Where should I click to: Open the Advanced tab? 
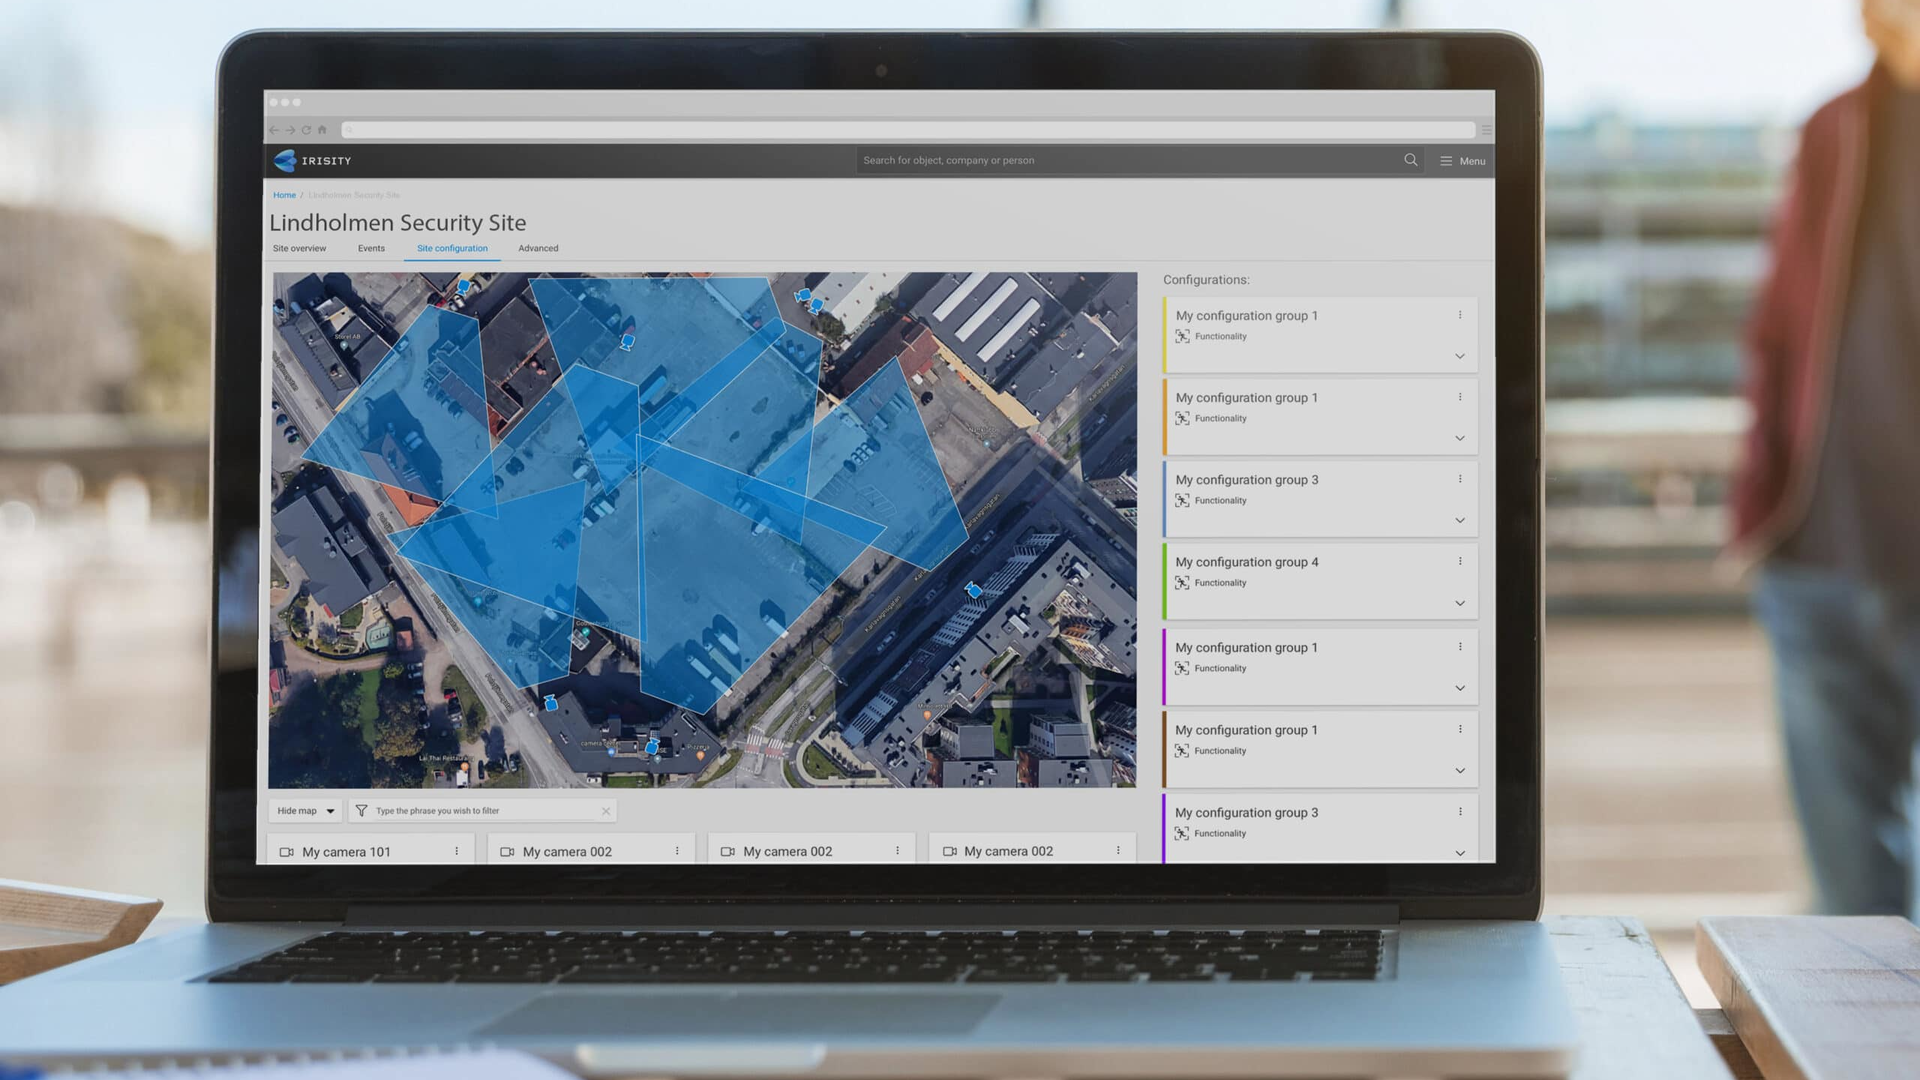pyautogui.click(x=538, y=248)
